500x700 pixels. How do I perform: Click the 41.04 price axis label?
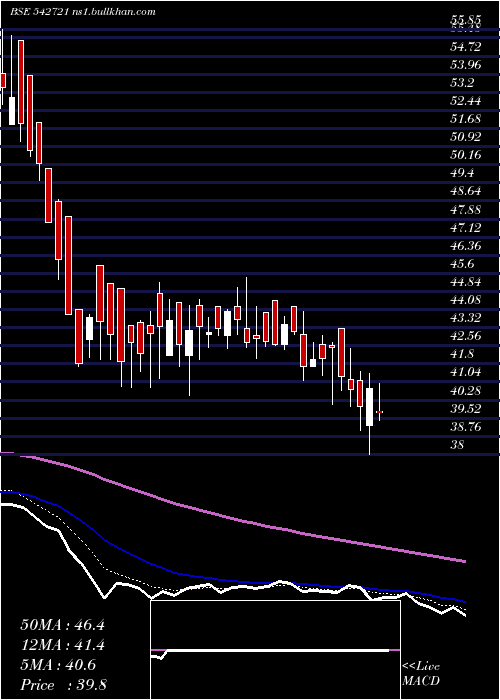click(466, 372)
